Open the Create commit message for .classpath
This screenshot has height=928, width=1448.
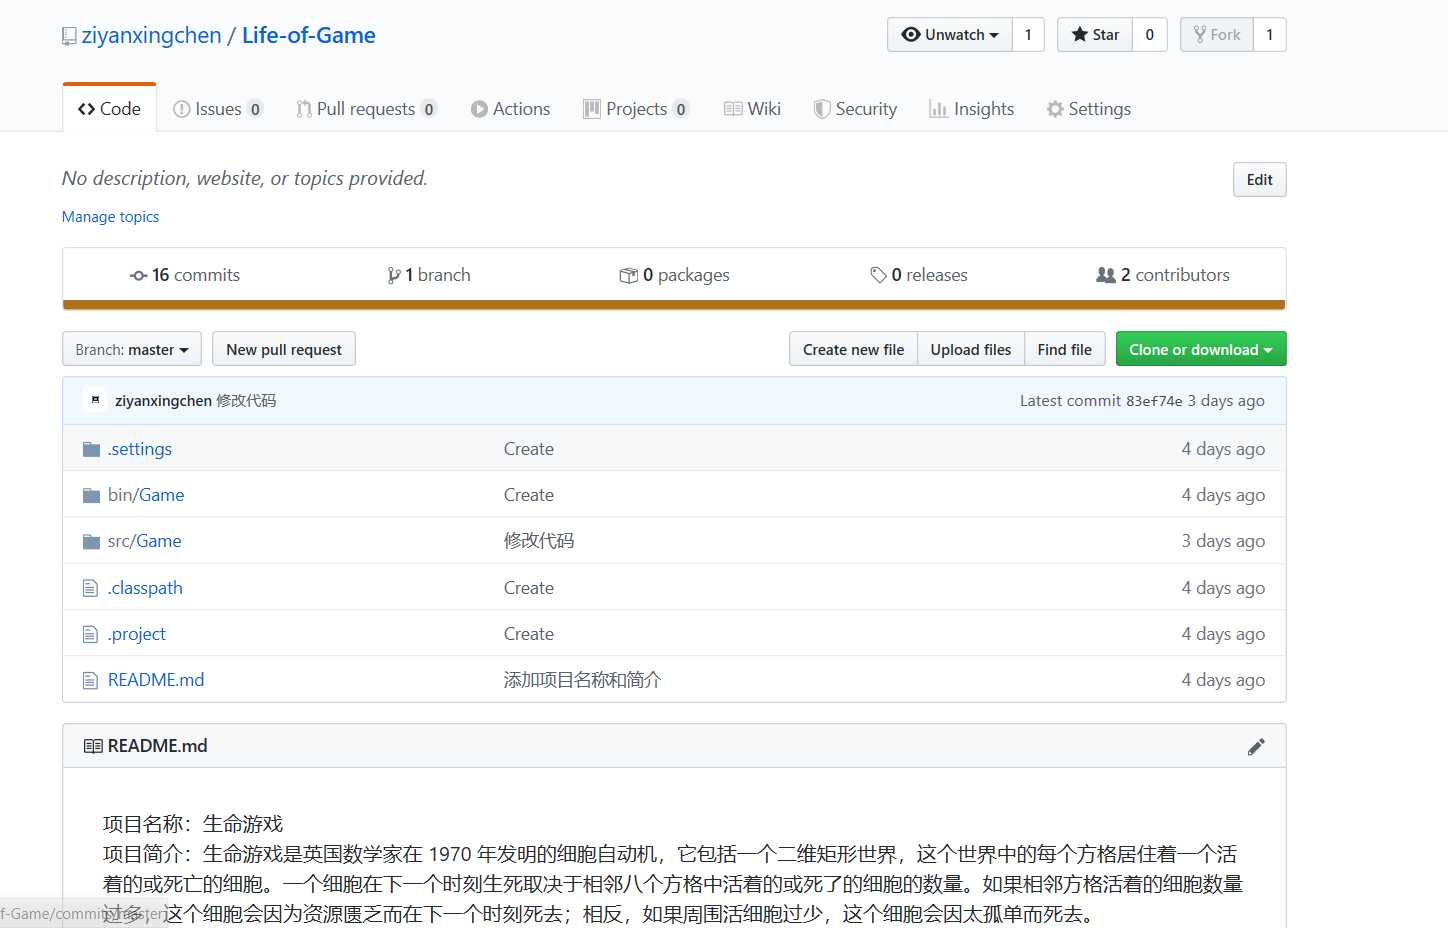tap(529, 588)
